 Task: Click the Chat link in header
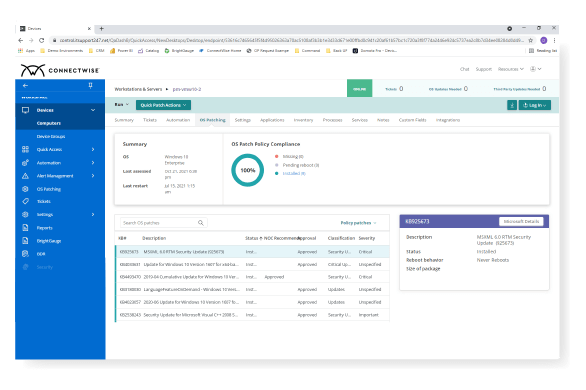coord(464,69)
